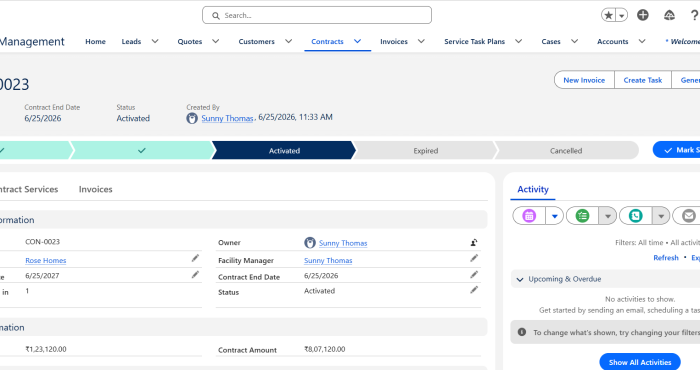Open the Customers navigation tab

(257, 42)
